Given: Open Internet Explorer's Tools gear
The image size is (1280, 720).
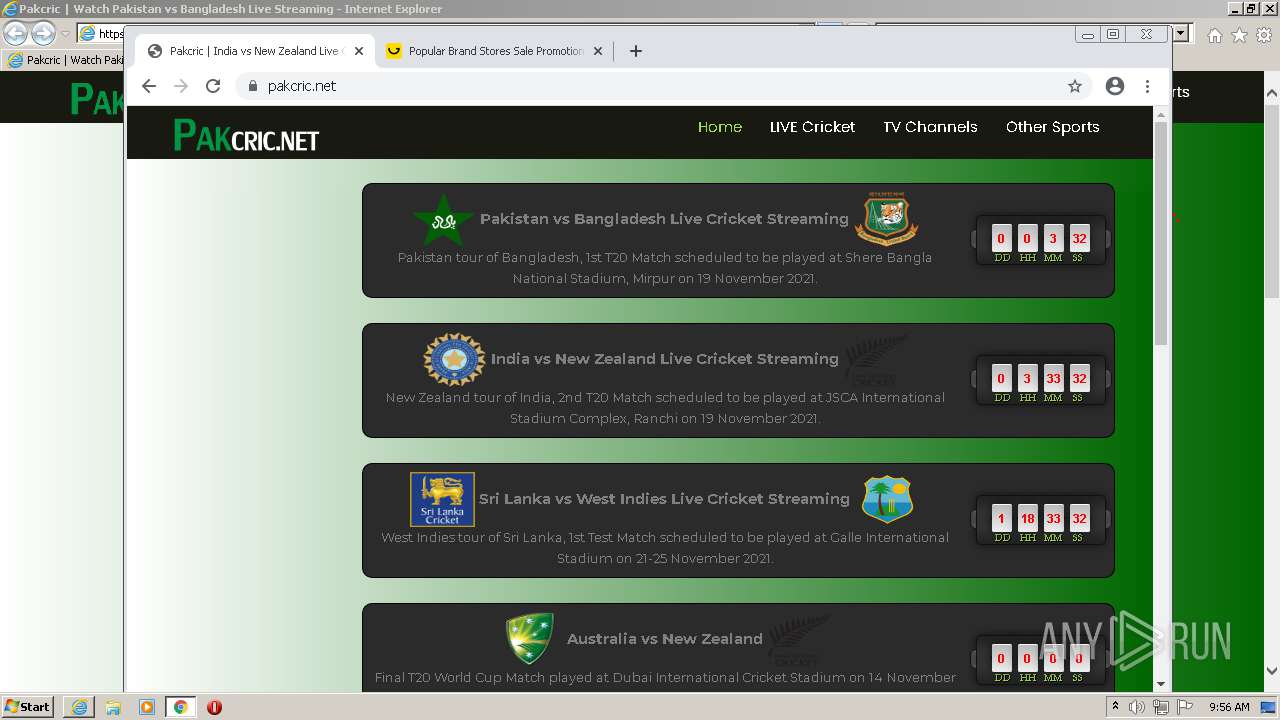Looking at the screenshot, I should [1264, 35].
